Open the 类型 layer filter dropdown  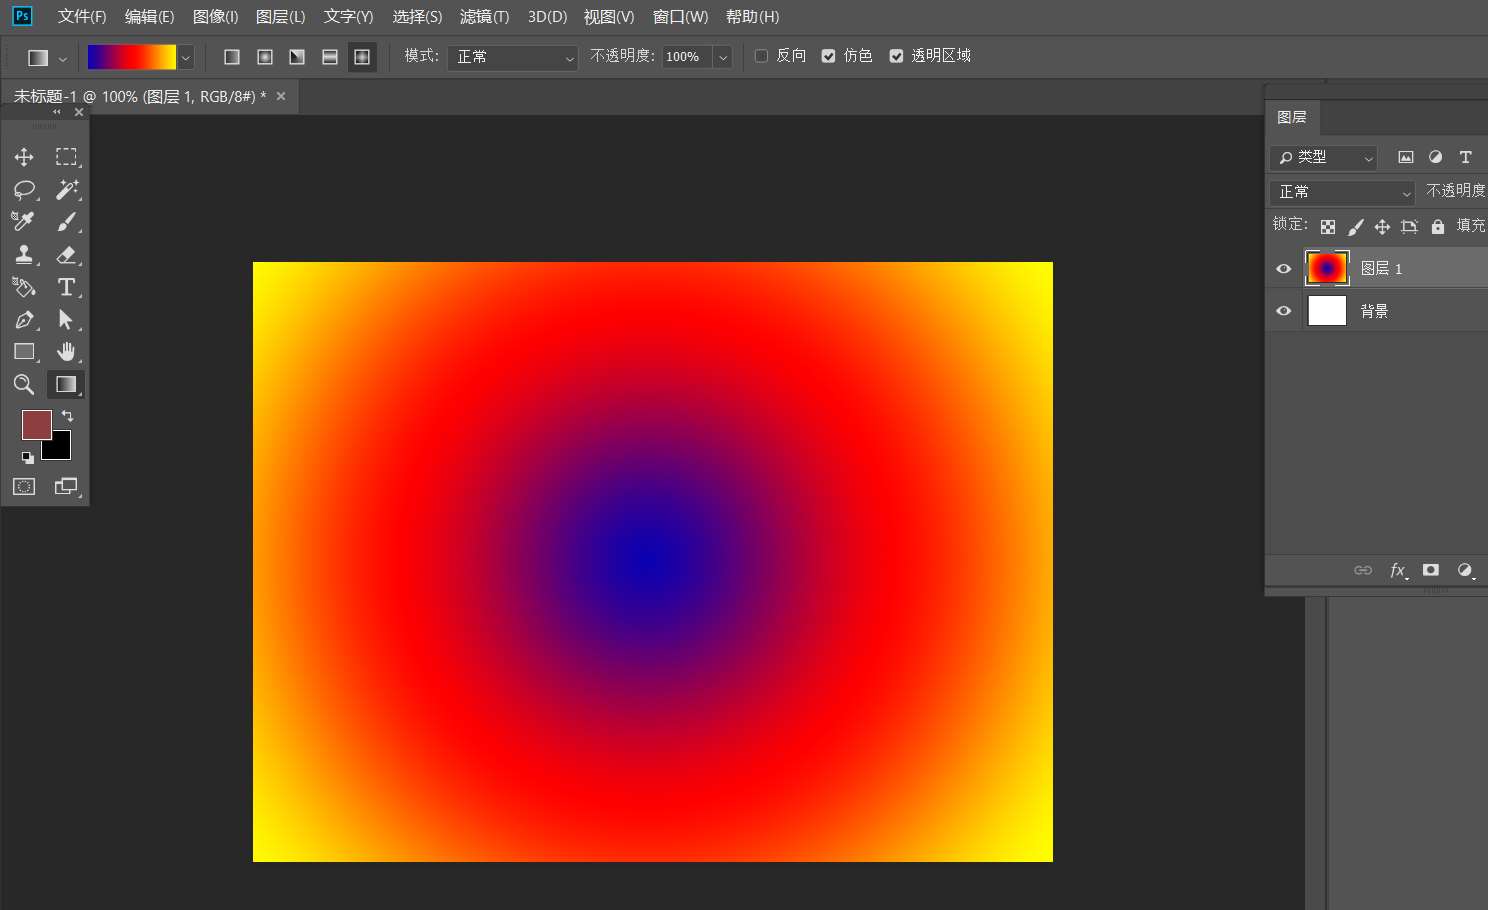click(1323, 157)
